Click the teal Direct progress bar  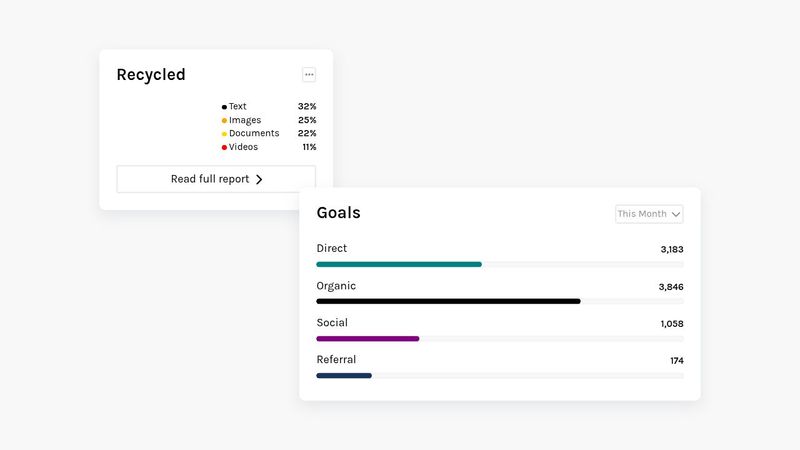click(x=399, y=264)
